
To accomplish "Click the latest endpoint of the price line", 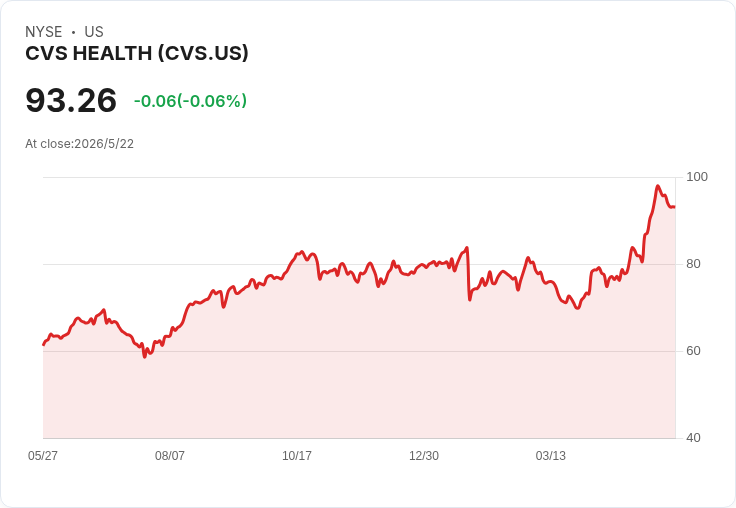I will point(675,207).
